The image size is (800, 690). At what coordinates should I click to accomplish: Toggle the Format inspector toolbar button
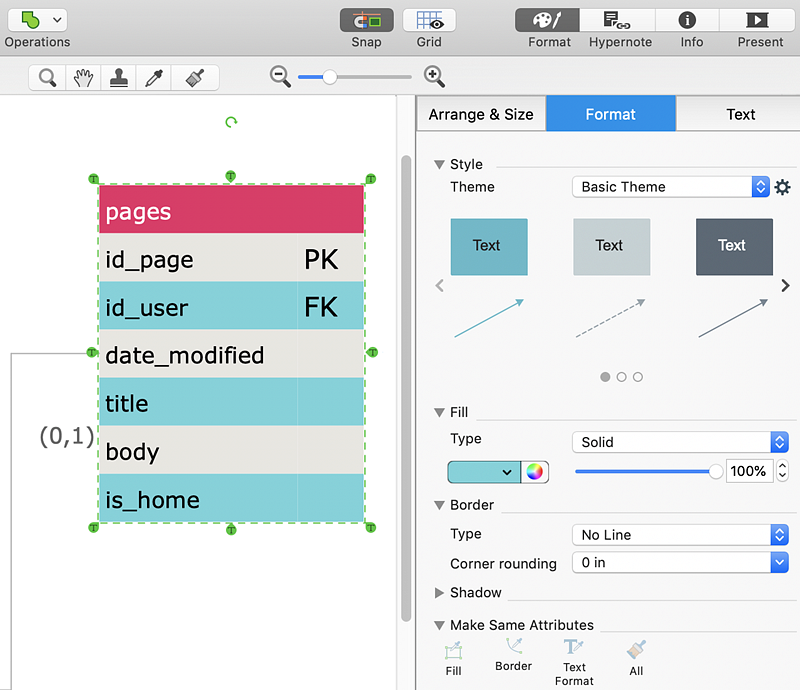tap(547, 20)
